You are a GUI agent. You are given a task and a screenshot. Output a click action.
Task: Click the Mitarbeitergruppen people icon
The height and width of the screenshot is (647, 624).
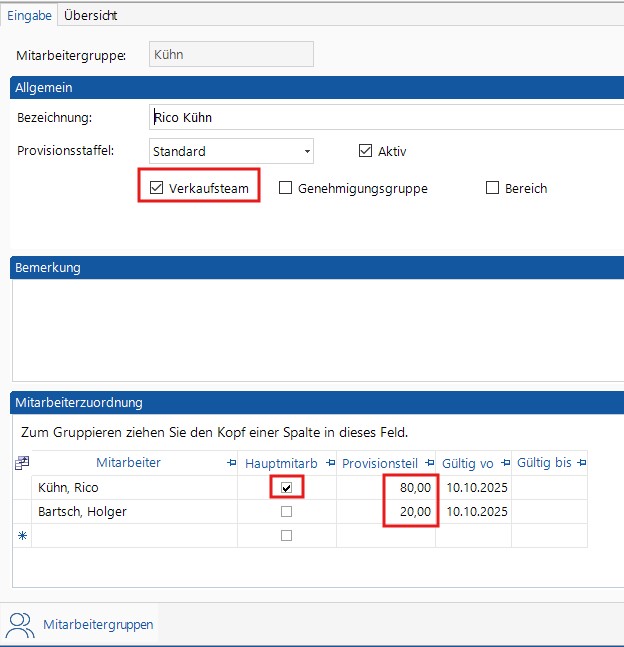pyautogui.click(x=21, y=624)
